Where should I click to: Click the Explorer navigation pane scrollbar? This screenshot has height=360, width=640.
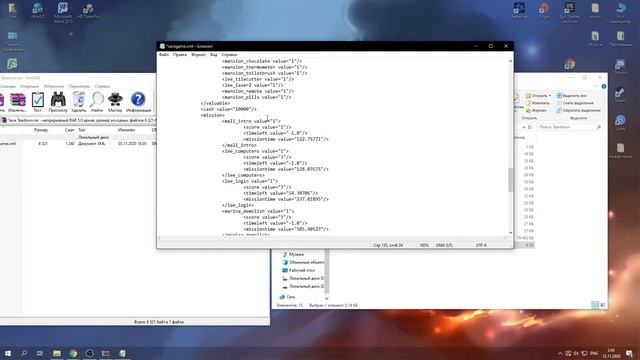[326, 271]
